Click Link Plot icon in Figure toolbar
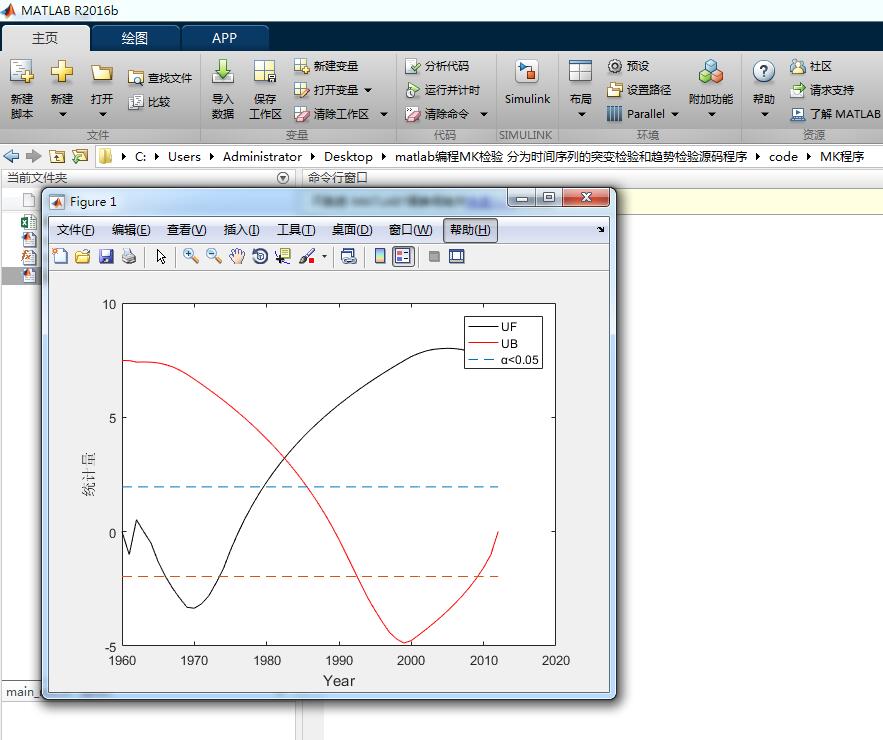883x740 pixels. (349, 256)
